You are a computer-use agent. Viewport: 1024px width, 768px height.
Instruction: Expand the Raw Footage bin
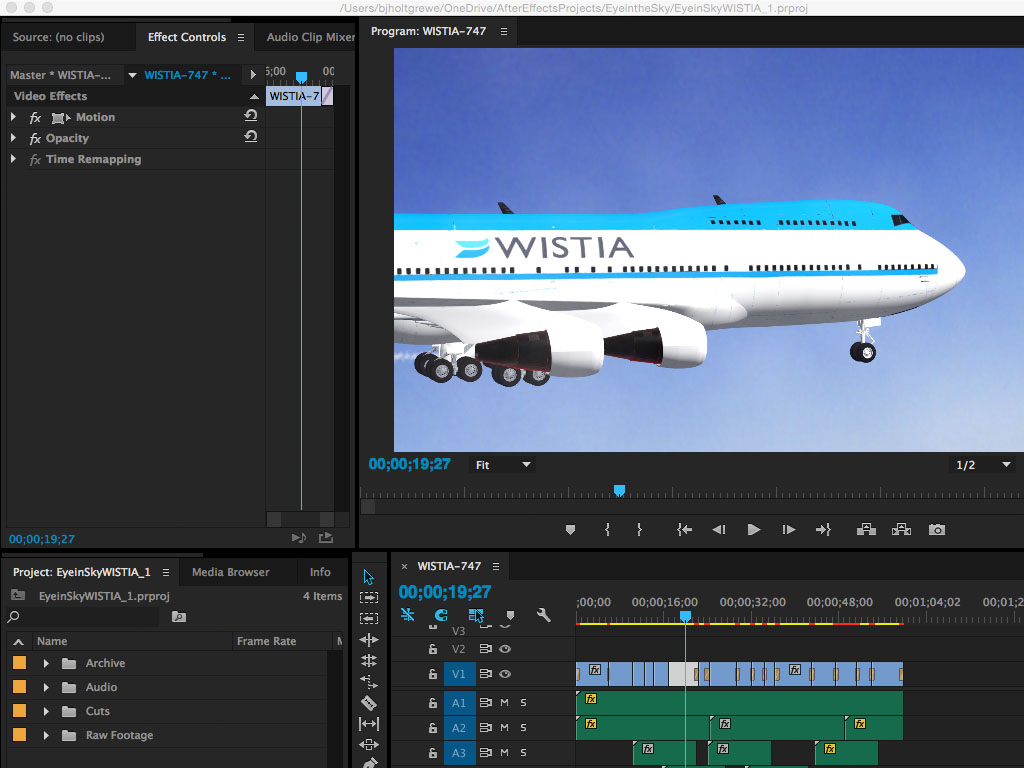click(46, 736)
